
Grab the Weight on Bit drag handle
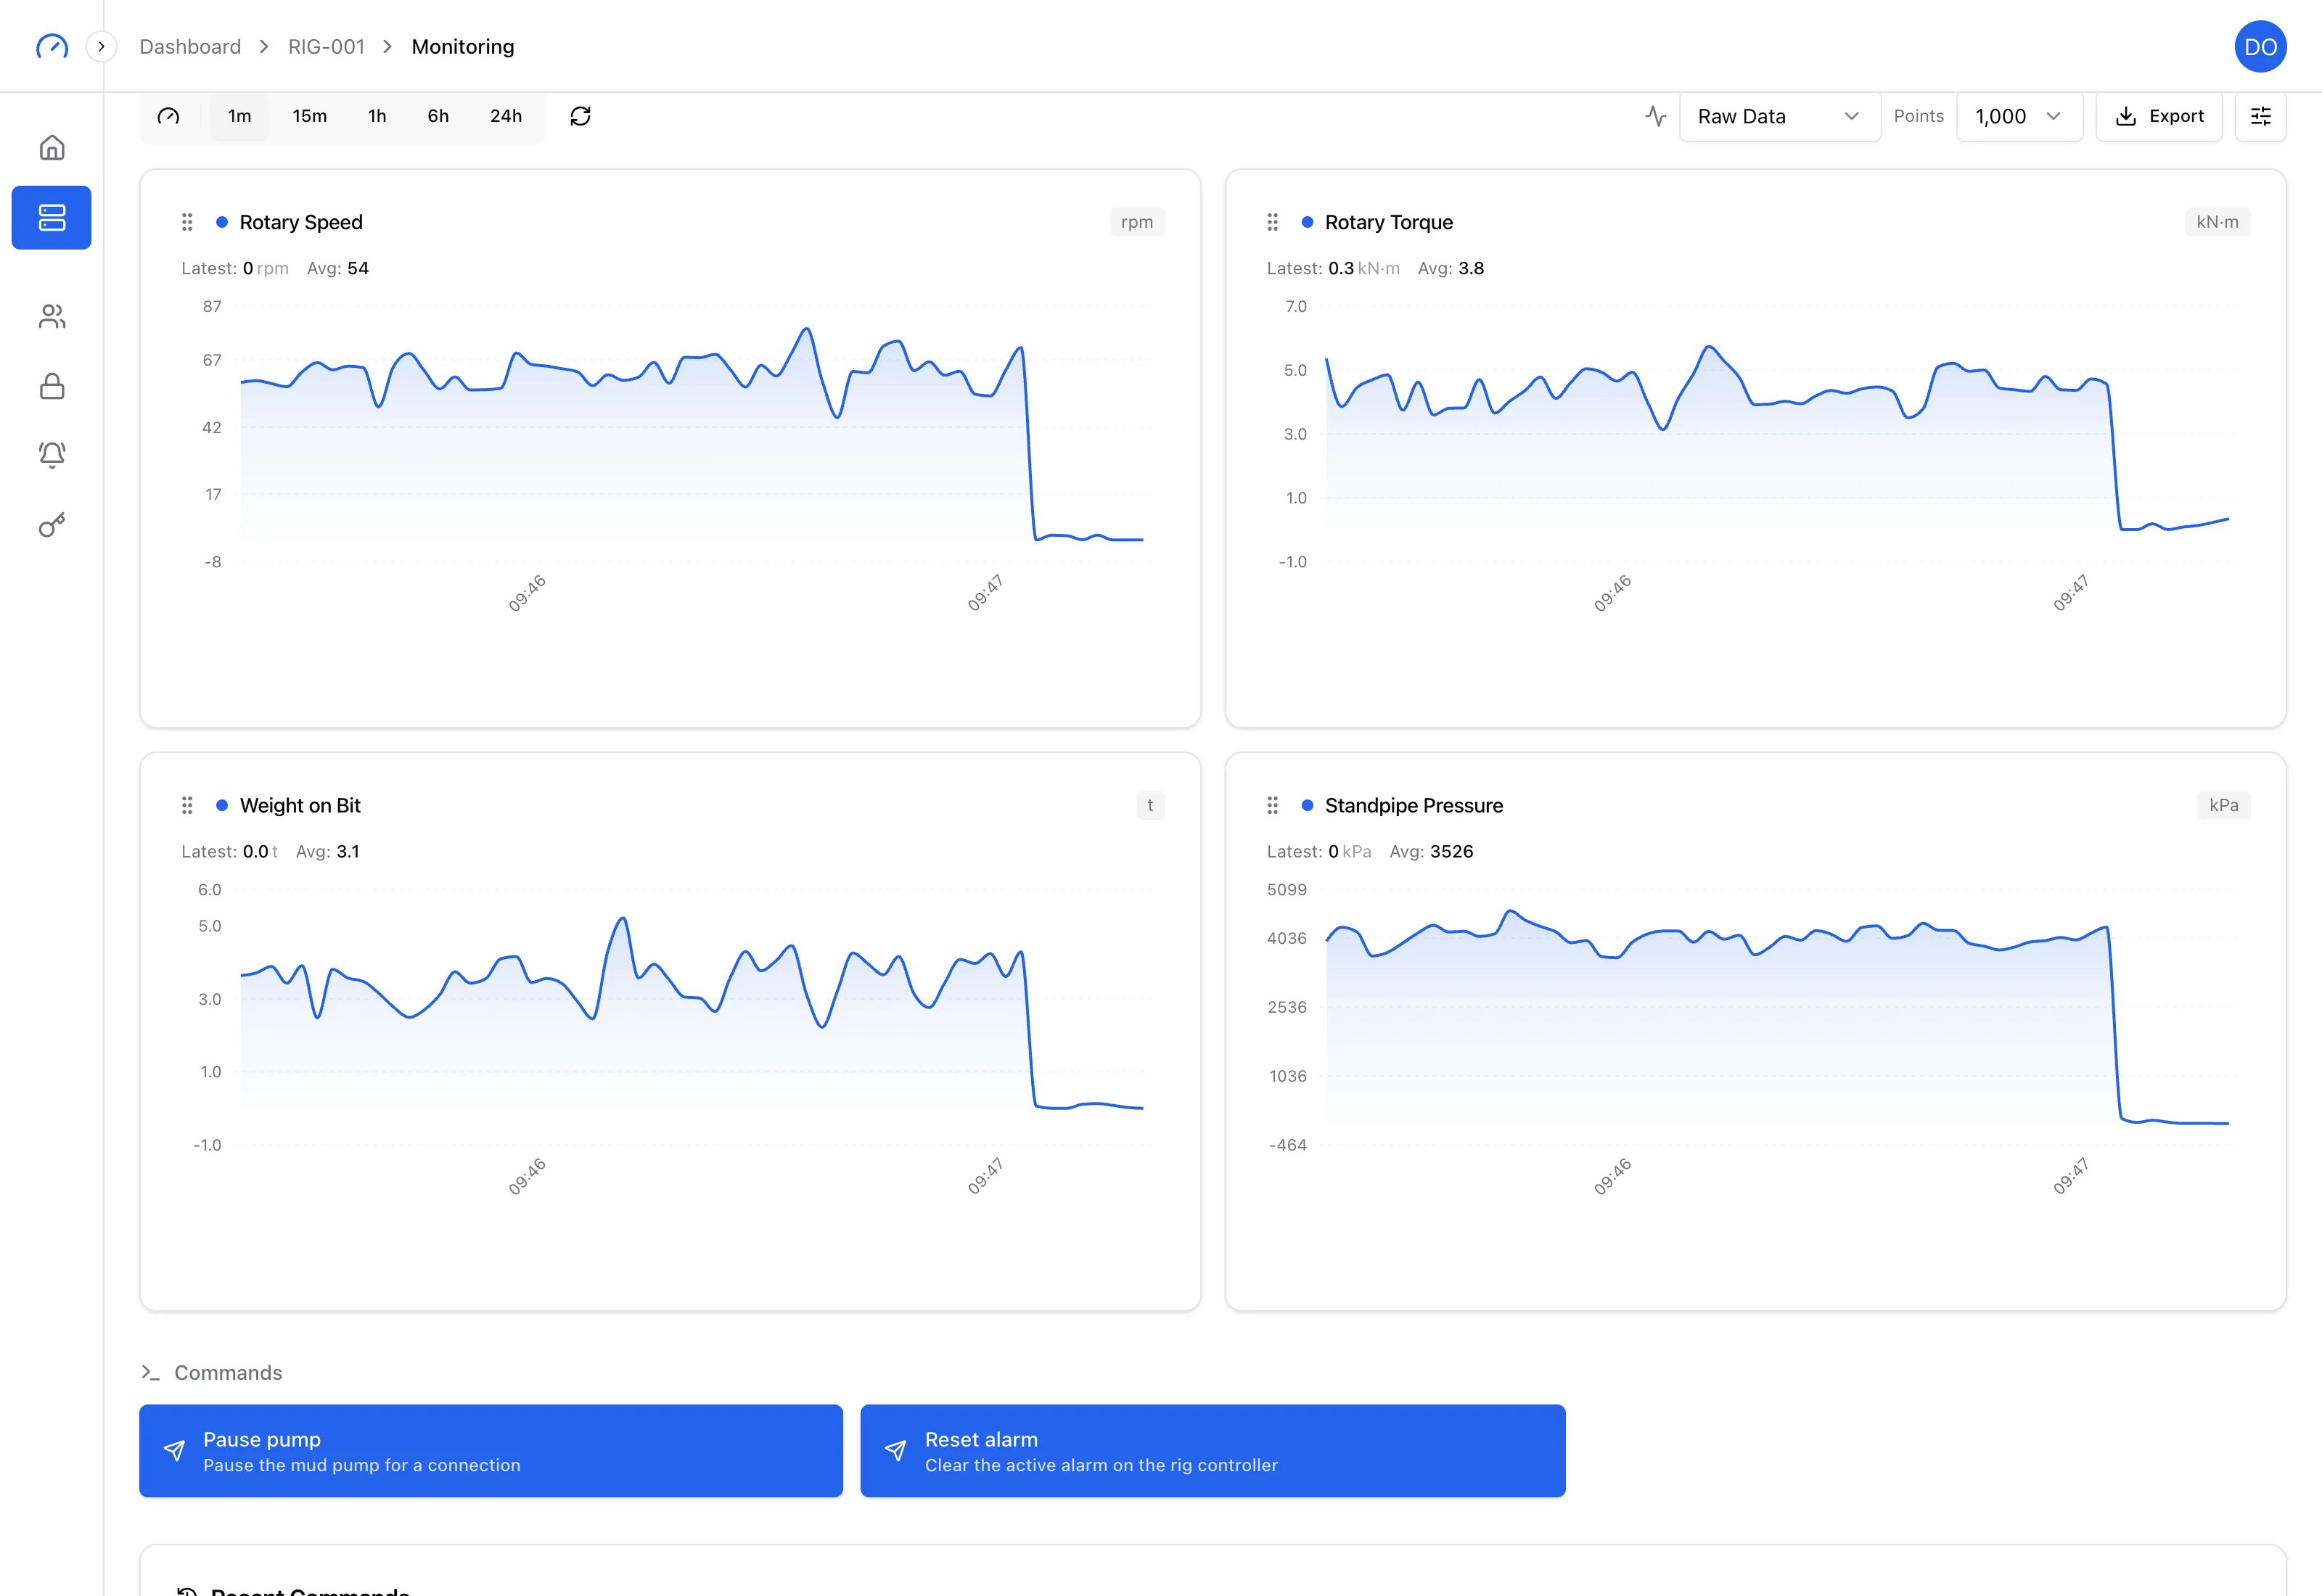click(x=187, y=805)
